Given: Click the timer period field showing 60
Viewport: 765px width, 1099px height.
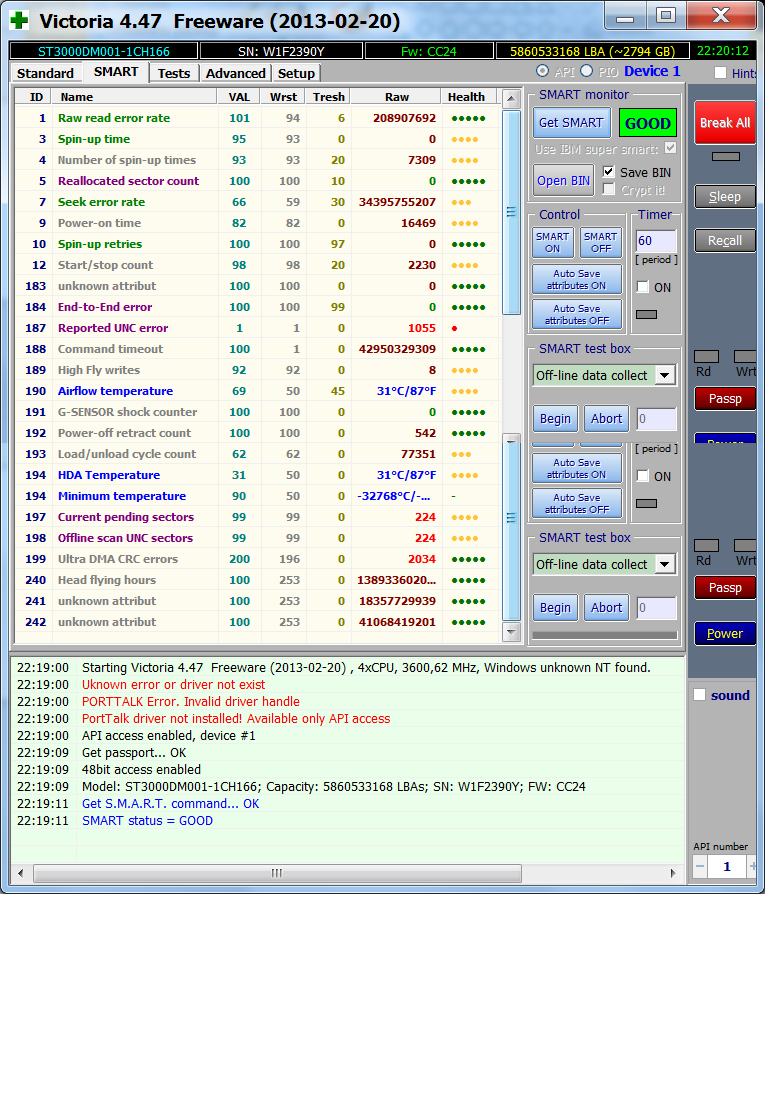Looking at the screenshot, I should pyautogui.click(x=656, y=240).
